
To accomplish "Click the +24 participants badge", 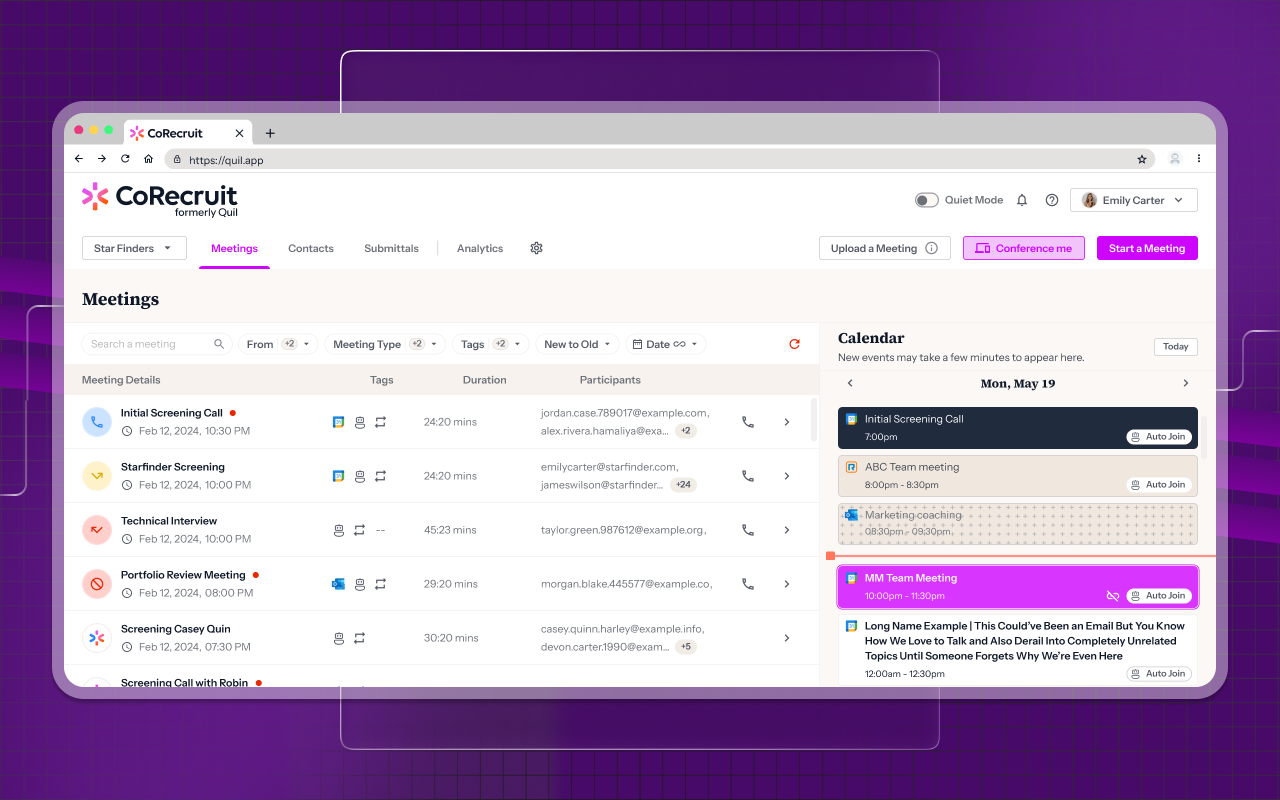I will pyautogui.click(x=684, y=485).
